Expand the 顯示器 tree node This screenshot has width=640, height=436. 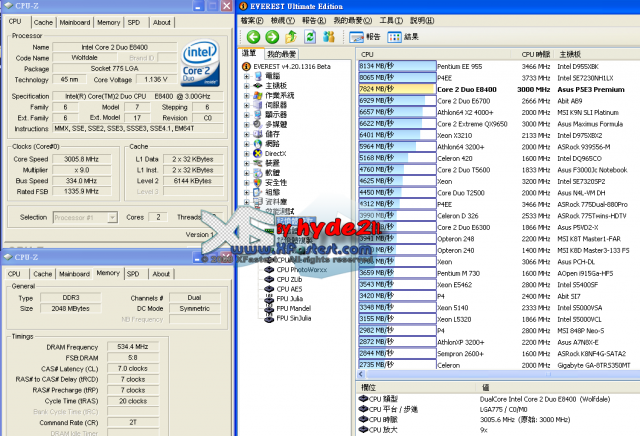coord(247,115)
